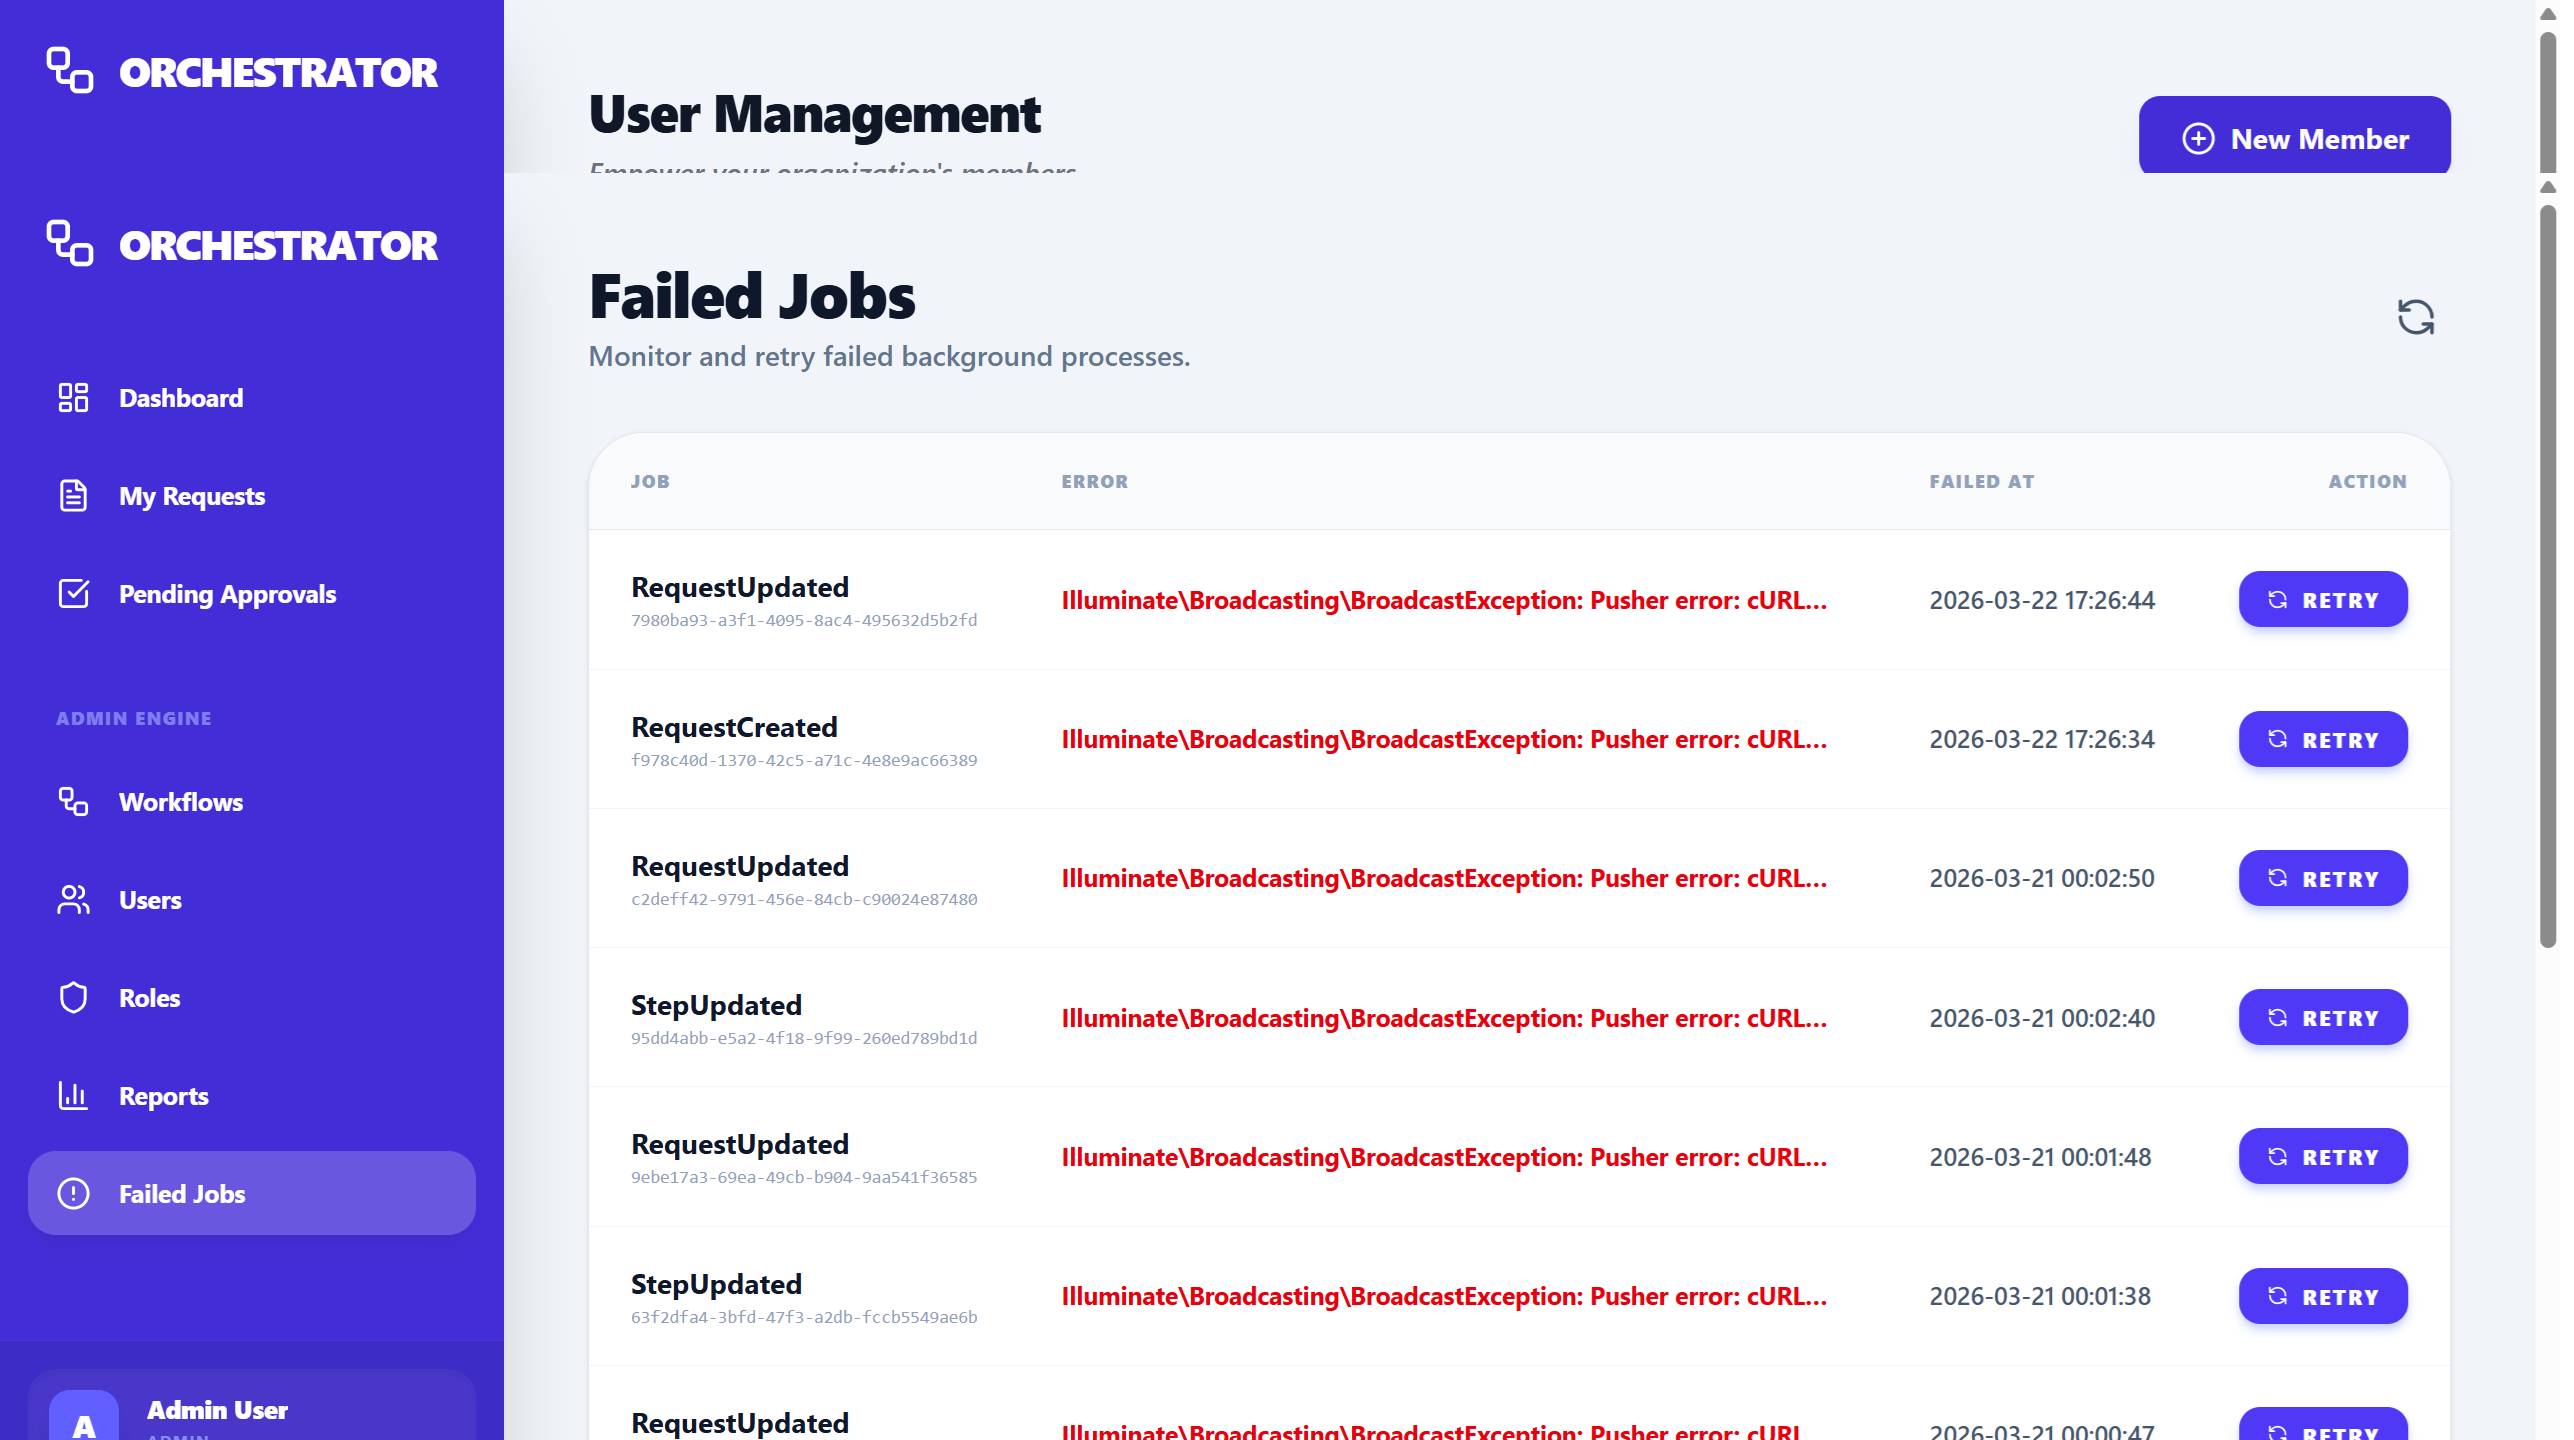2574x1440 pixels.
Task: Retry StepUpdated job failed at 00:02:40
Action: [2322, 1018]
